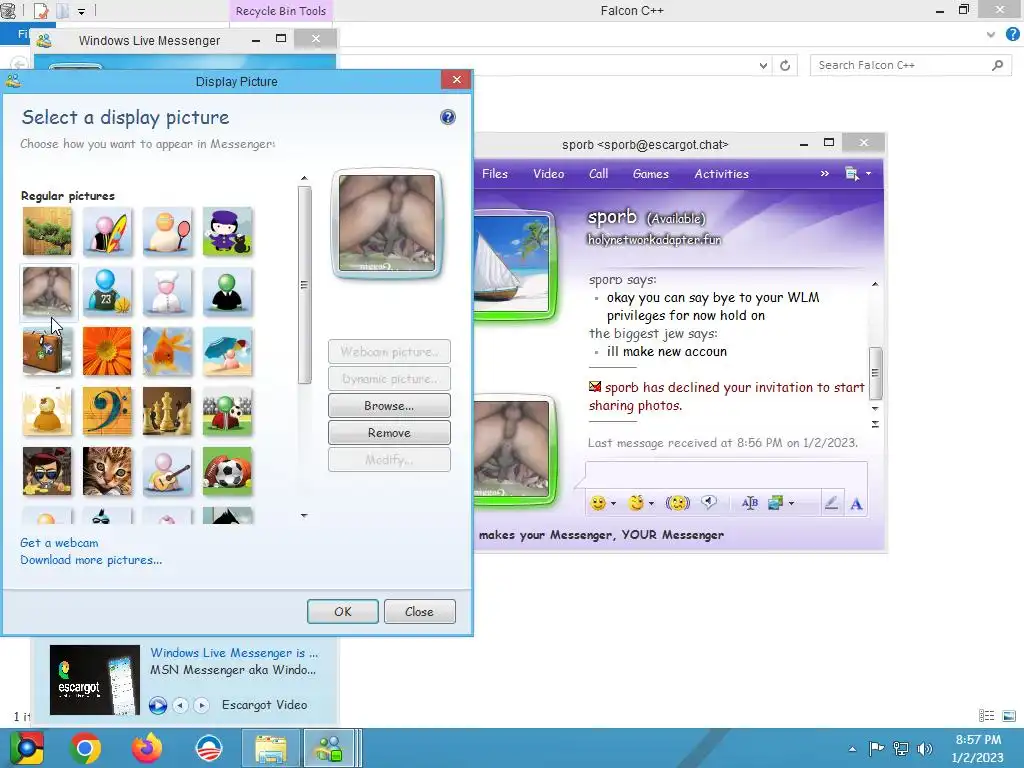Click the Remove button
This screenshot has width=1024, height=768.
pos(389,432)
